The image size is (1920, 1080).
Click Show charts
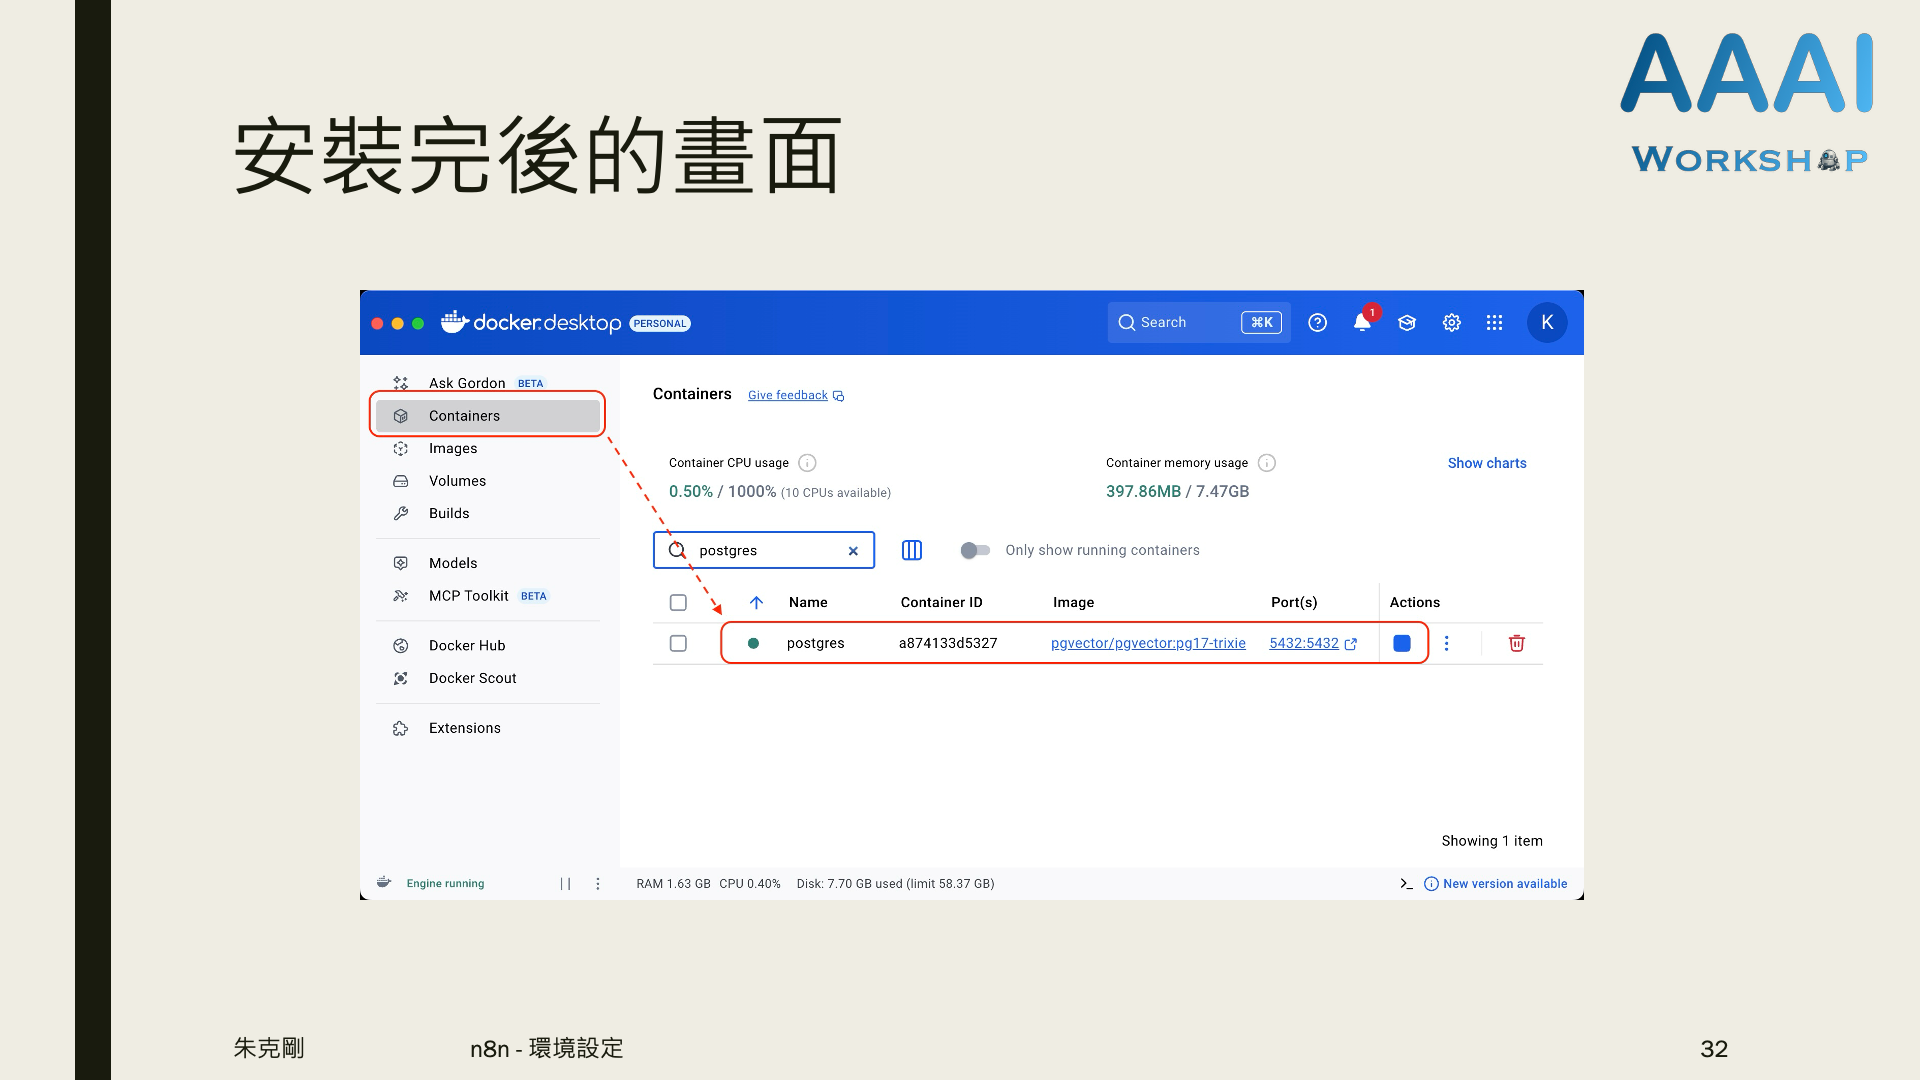[x=1486, y=463]
